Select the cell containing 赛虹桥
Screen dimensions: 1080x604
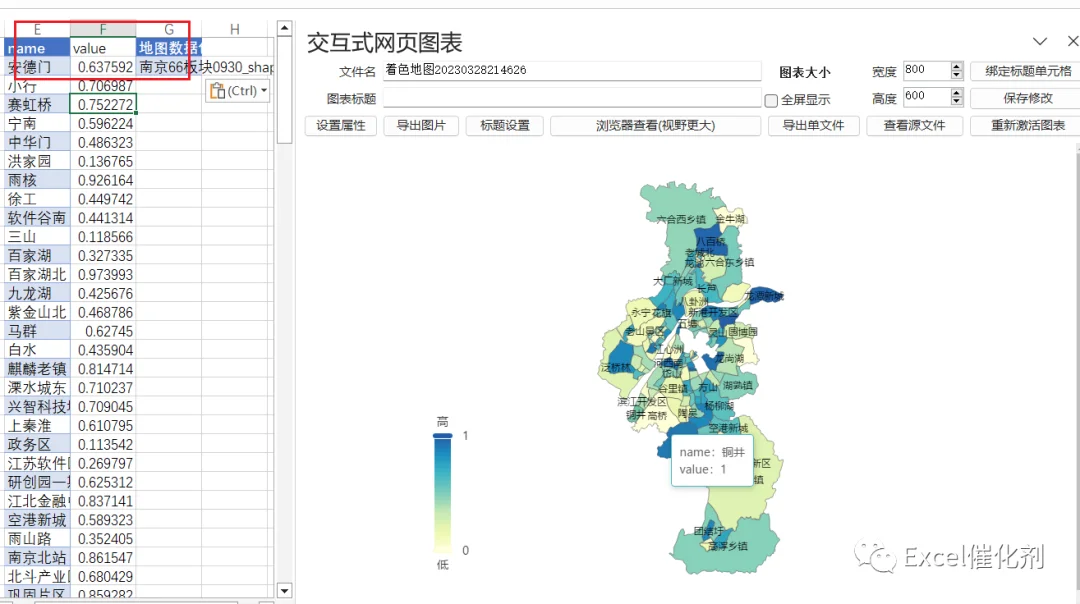(37, 105)
